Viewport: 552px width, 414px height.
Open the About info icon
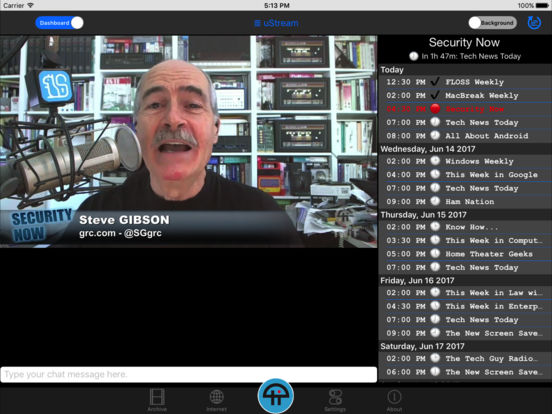[394, 400]
